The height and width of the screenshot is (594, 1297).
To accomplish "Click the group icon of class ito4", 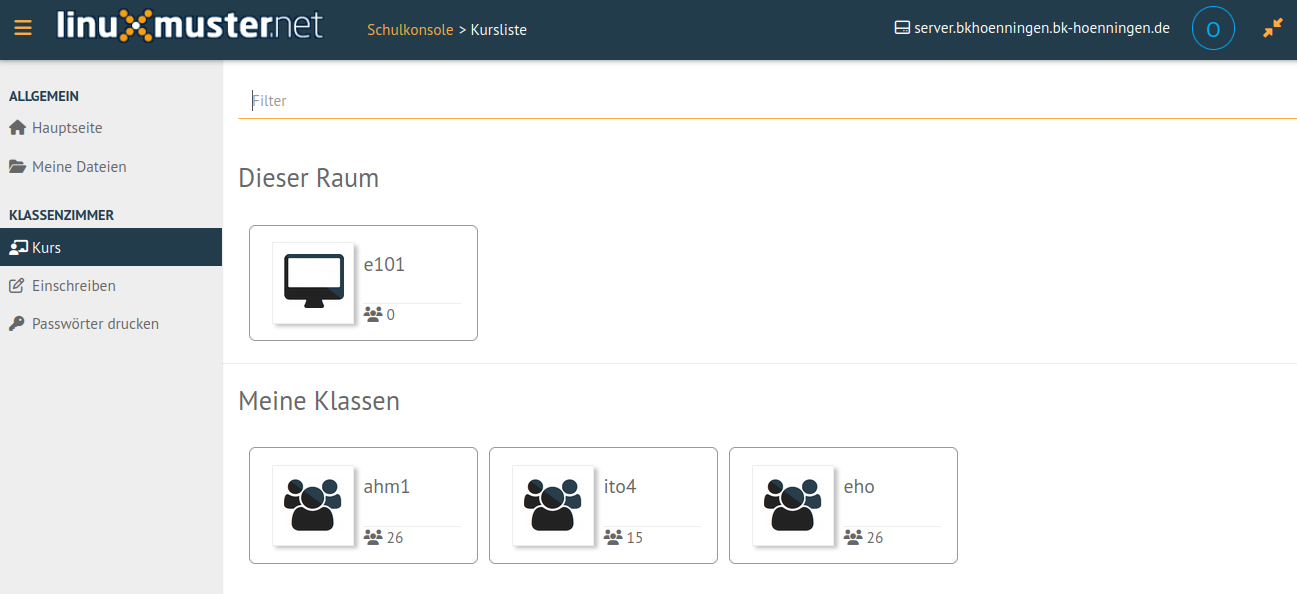I will pos(553,505).
